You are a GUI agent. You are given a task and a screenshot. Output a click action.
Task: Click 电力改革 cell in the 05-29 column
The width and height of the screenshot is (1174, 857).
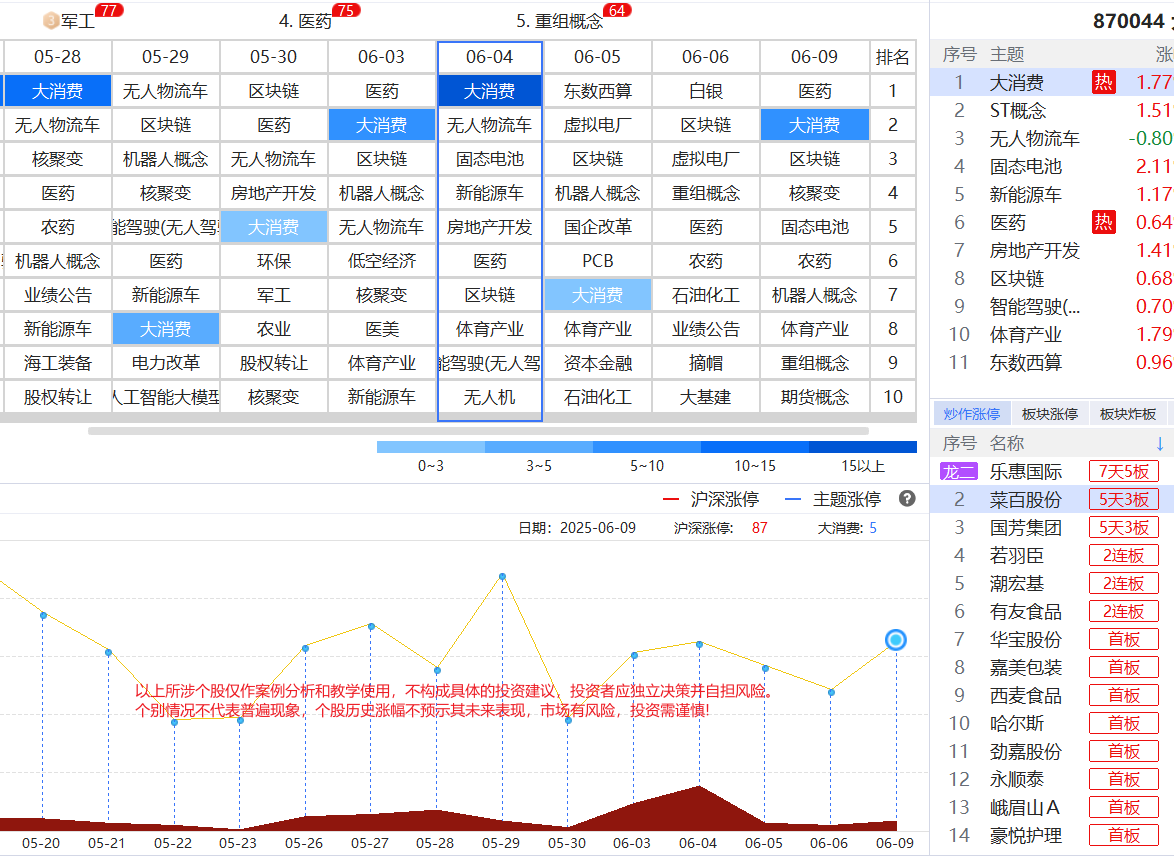[165, 363]
